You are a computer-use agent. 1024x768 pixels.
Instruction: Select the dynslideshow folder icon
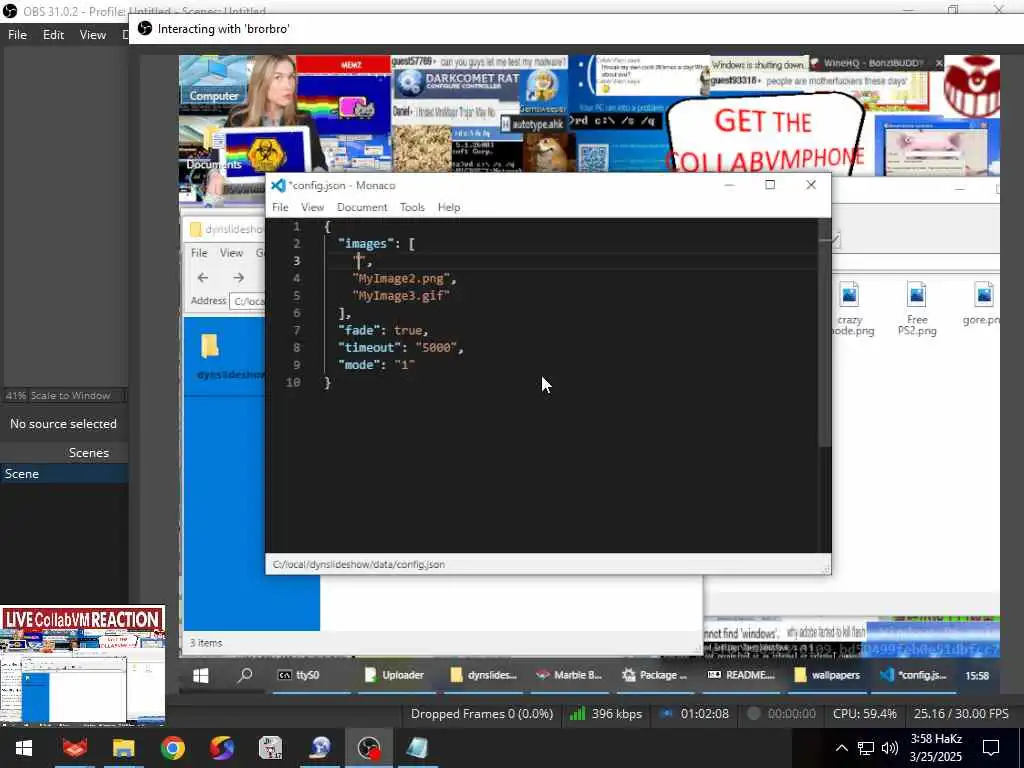point(210,347)
